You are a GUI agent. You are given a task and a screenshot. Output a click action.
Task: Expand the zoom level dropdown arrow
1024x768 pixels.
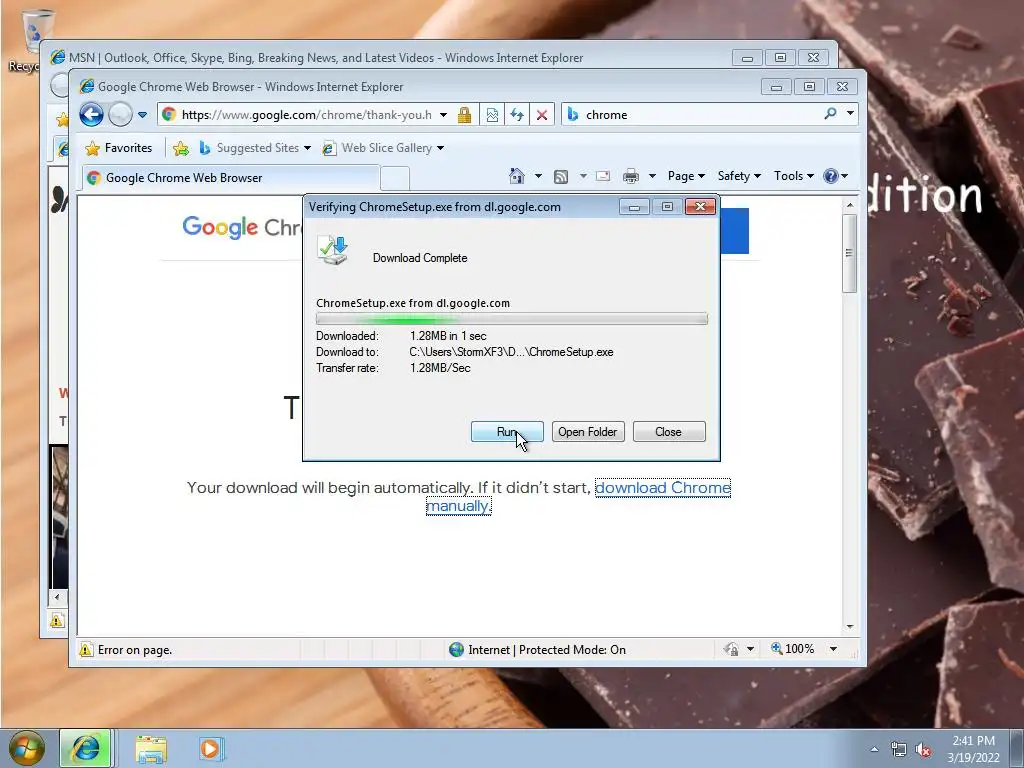coord(833,649)
